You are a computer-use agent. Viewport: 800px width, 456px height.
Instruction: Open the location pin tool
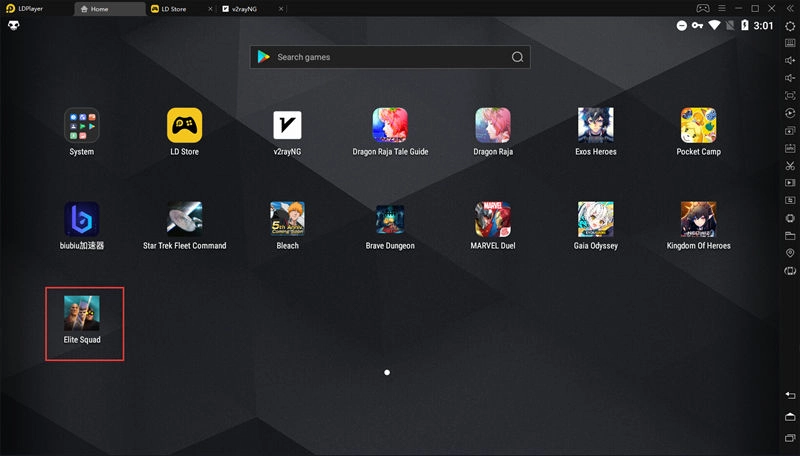pyautogui.click(x=790, y=253)
